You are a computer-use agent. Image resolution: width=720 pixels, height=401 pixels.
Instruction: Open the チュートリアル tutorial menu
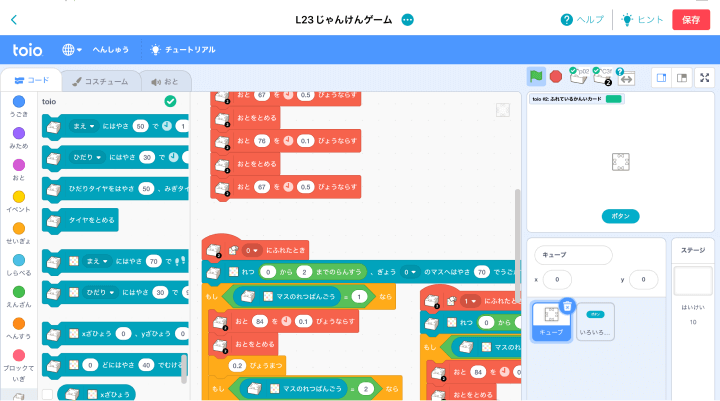tap(183, 50)
